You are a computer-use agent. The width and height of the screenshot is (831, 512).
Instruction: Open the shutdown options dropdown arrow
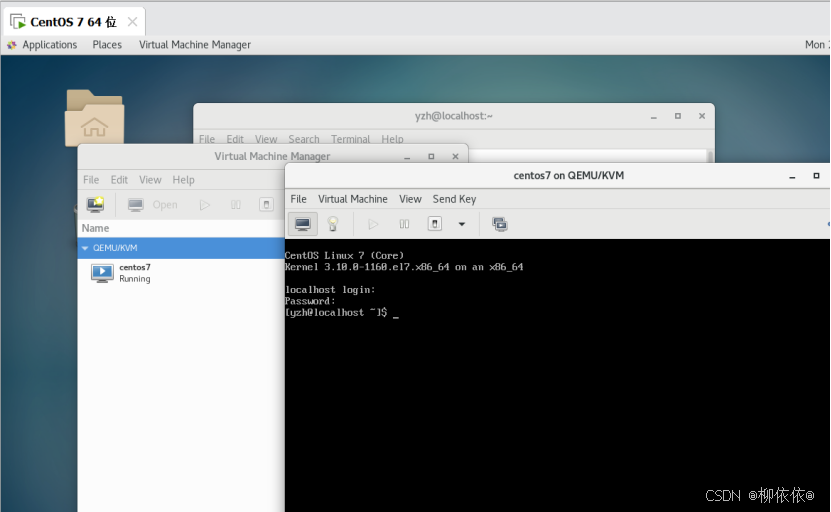click(462, 224)
